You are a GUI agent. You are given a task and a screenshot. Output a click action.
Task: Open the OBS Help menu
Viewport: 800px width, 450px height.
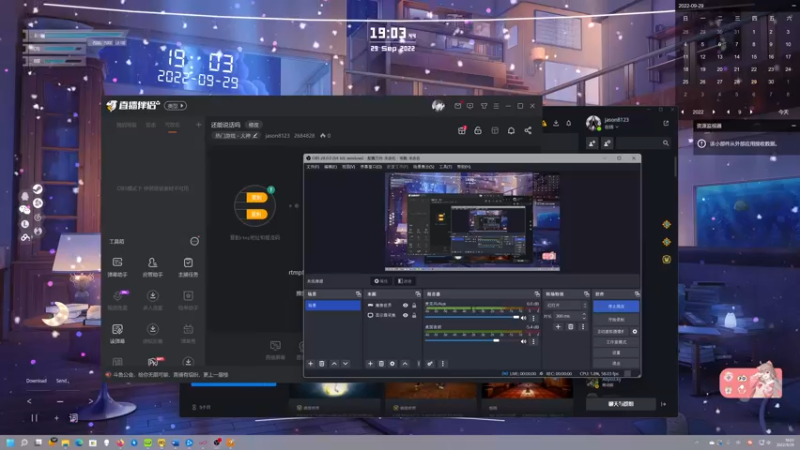(464, 167)
